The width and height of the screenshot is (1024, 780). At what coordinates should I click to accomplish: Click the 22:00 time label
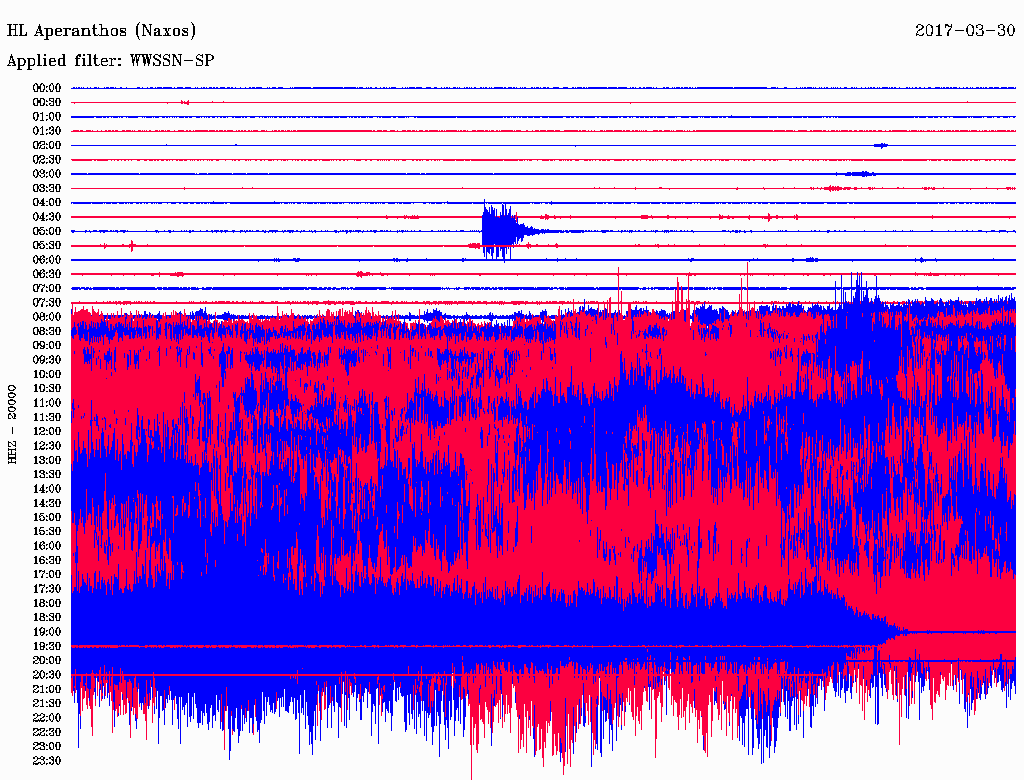point(47,718)
